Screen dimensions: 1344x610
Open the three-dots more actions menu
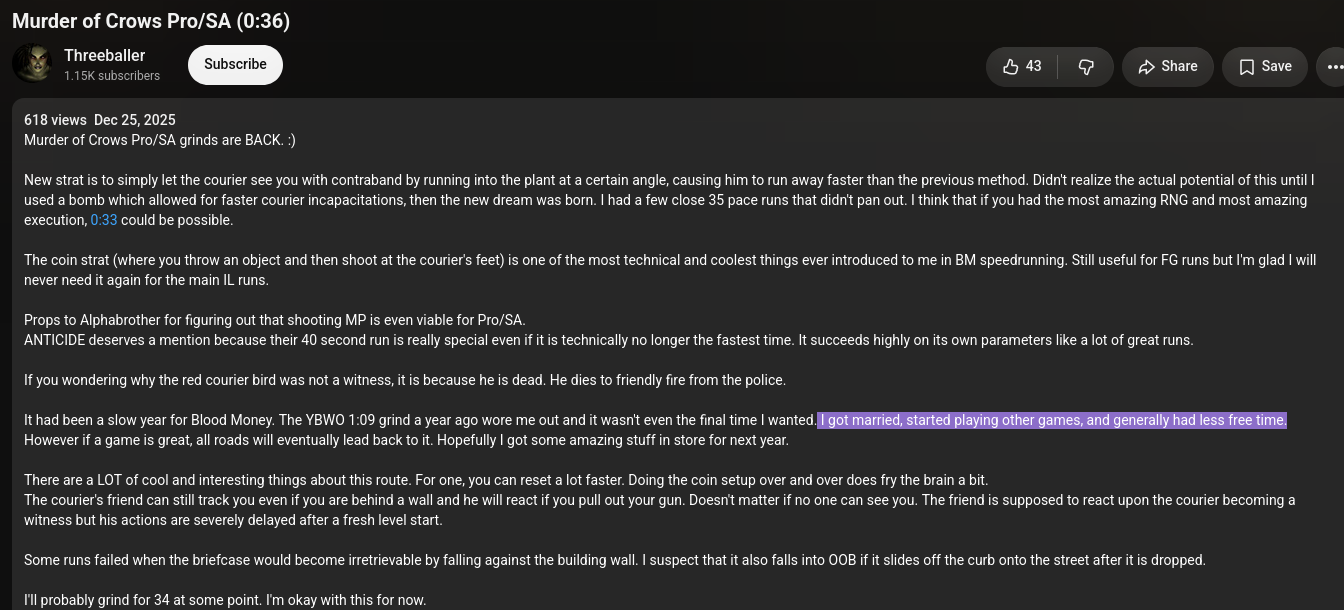tap(1333, 66)
